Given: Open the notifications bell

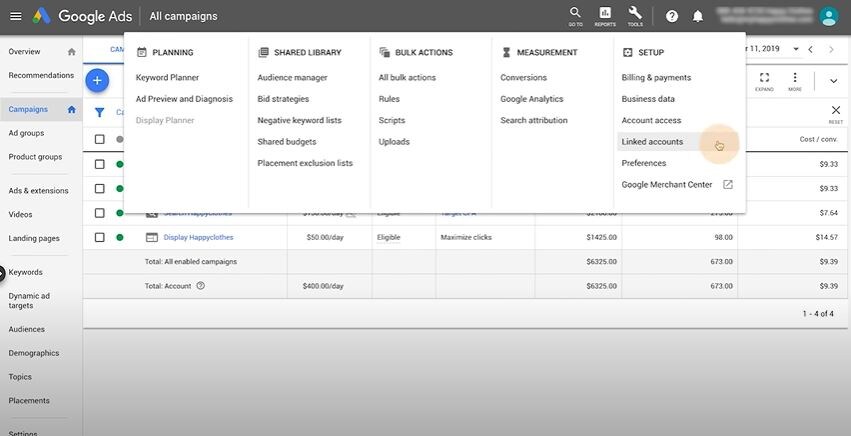Looking at the screenshot, I should click(x=698, y=16).
